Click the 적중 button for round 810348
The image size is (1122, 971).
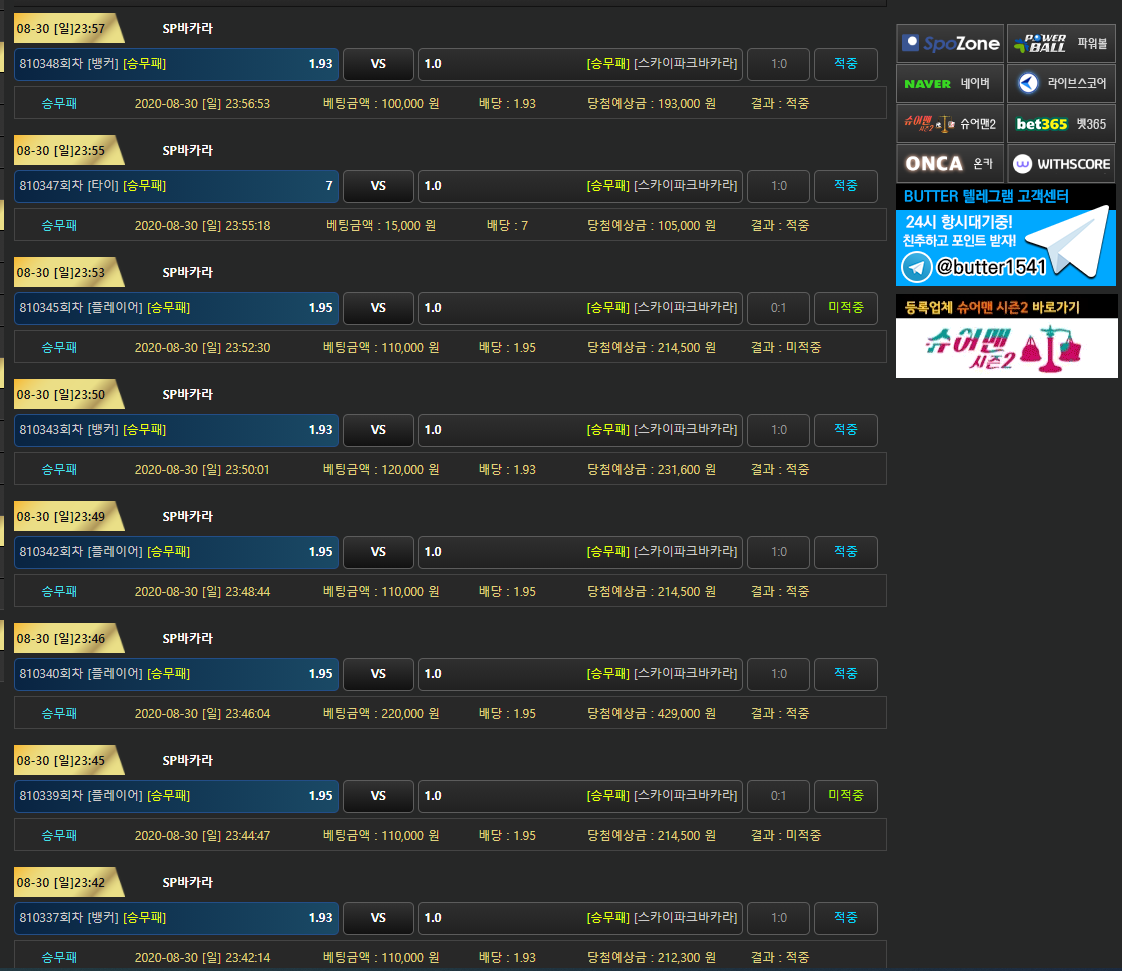pos(845,64)
